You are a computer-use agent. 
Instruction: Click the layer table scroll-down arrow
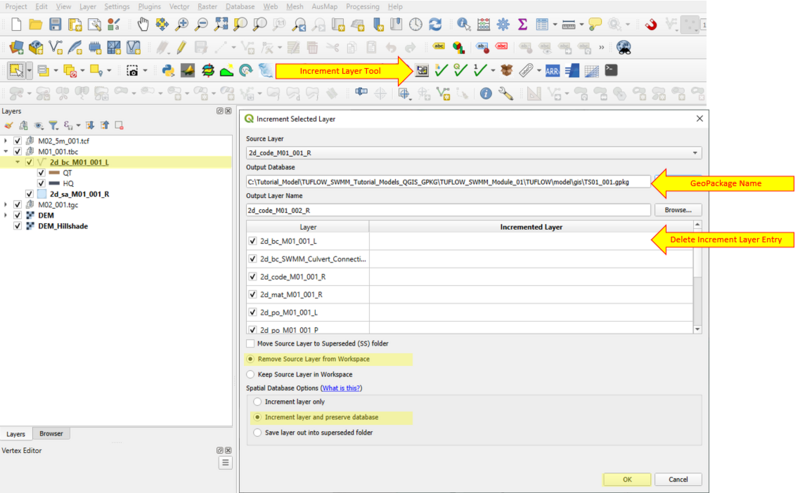click(697, 330)
